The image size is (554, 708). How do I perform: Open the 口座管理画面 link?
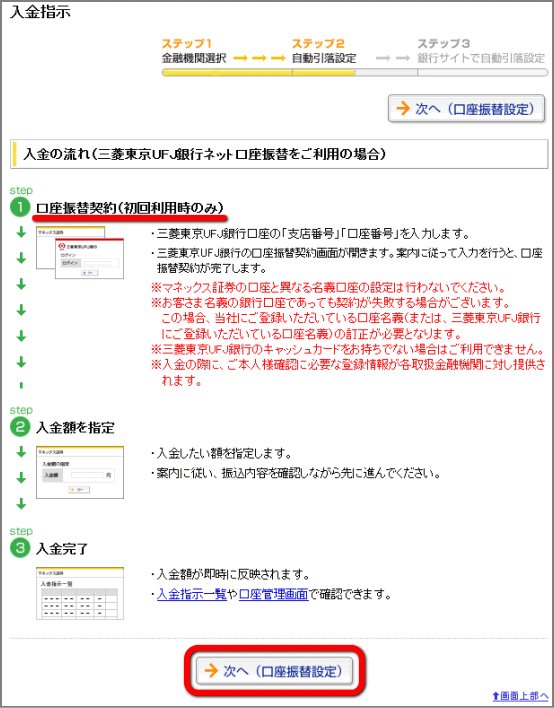coord(273,594)
